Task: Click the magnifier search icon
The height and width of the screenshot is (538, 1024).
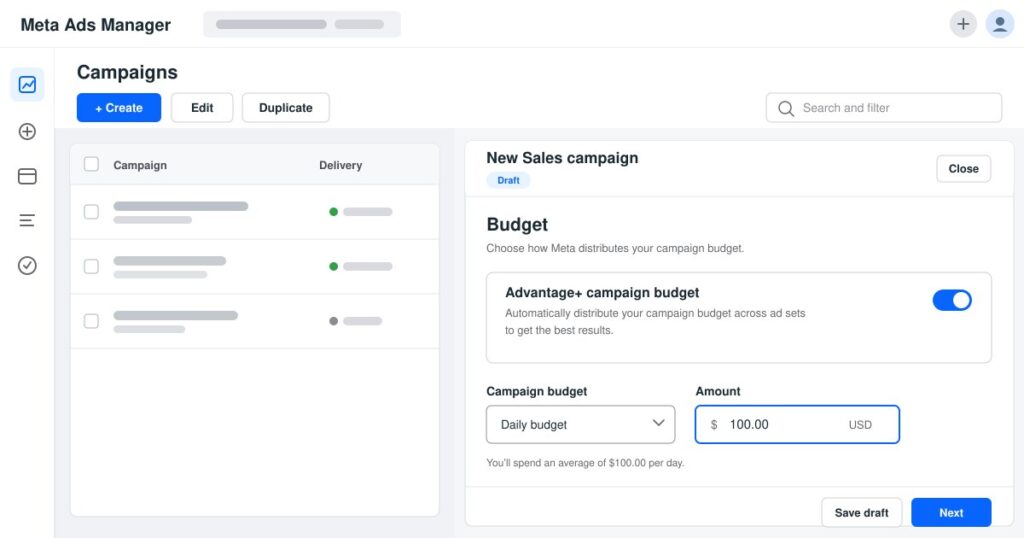Action: coord(786,108)
